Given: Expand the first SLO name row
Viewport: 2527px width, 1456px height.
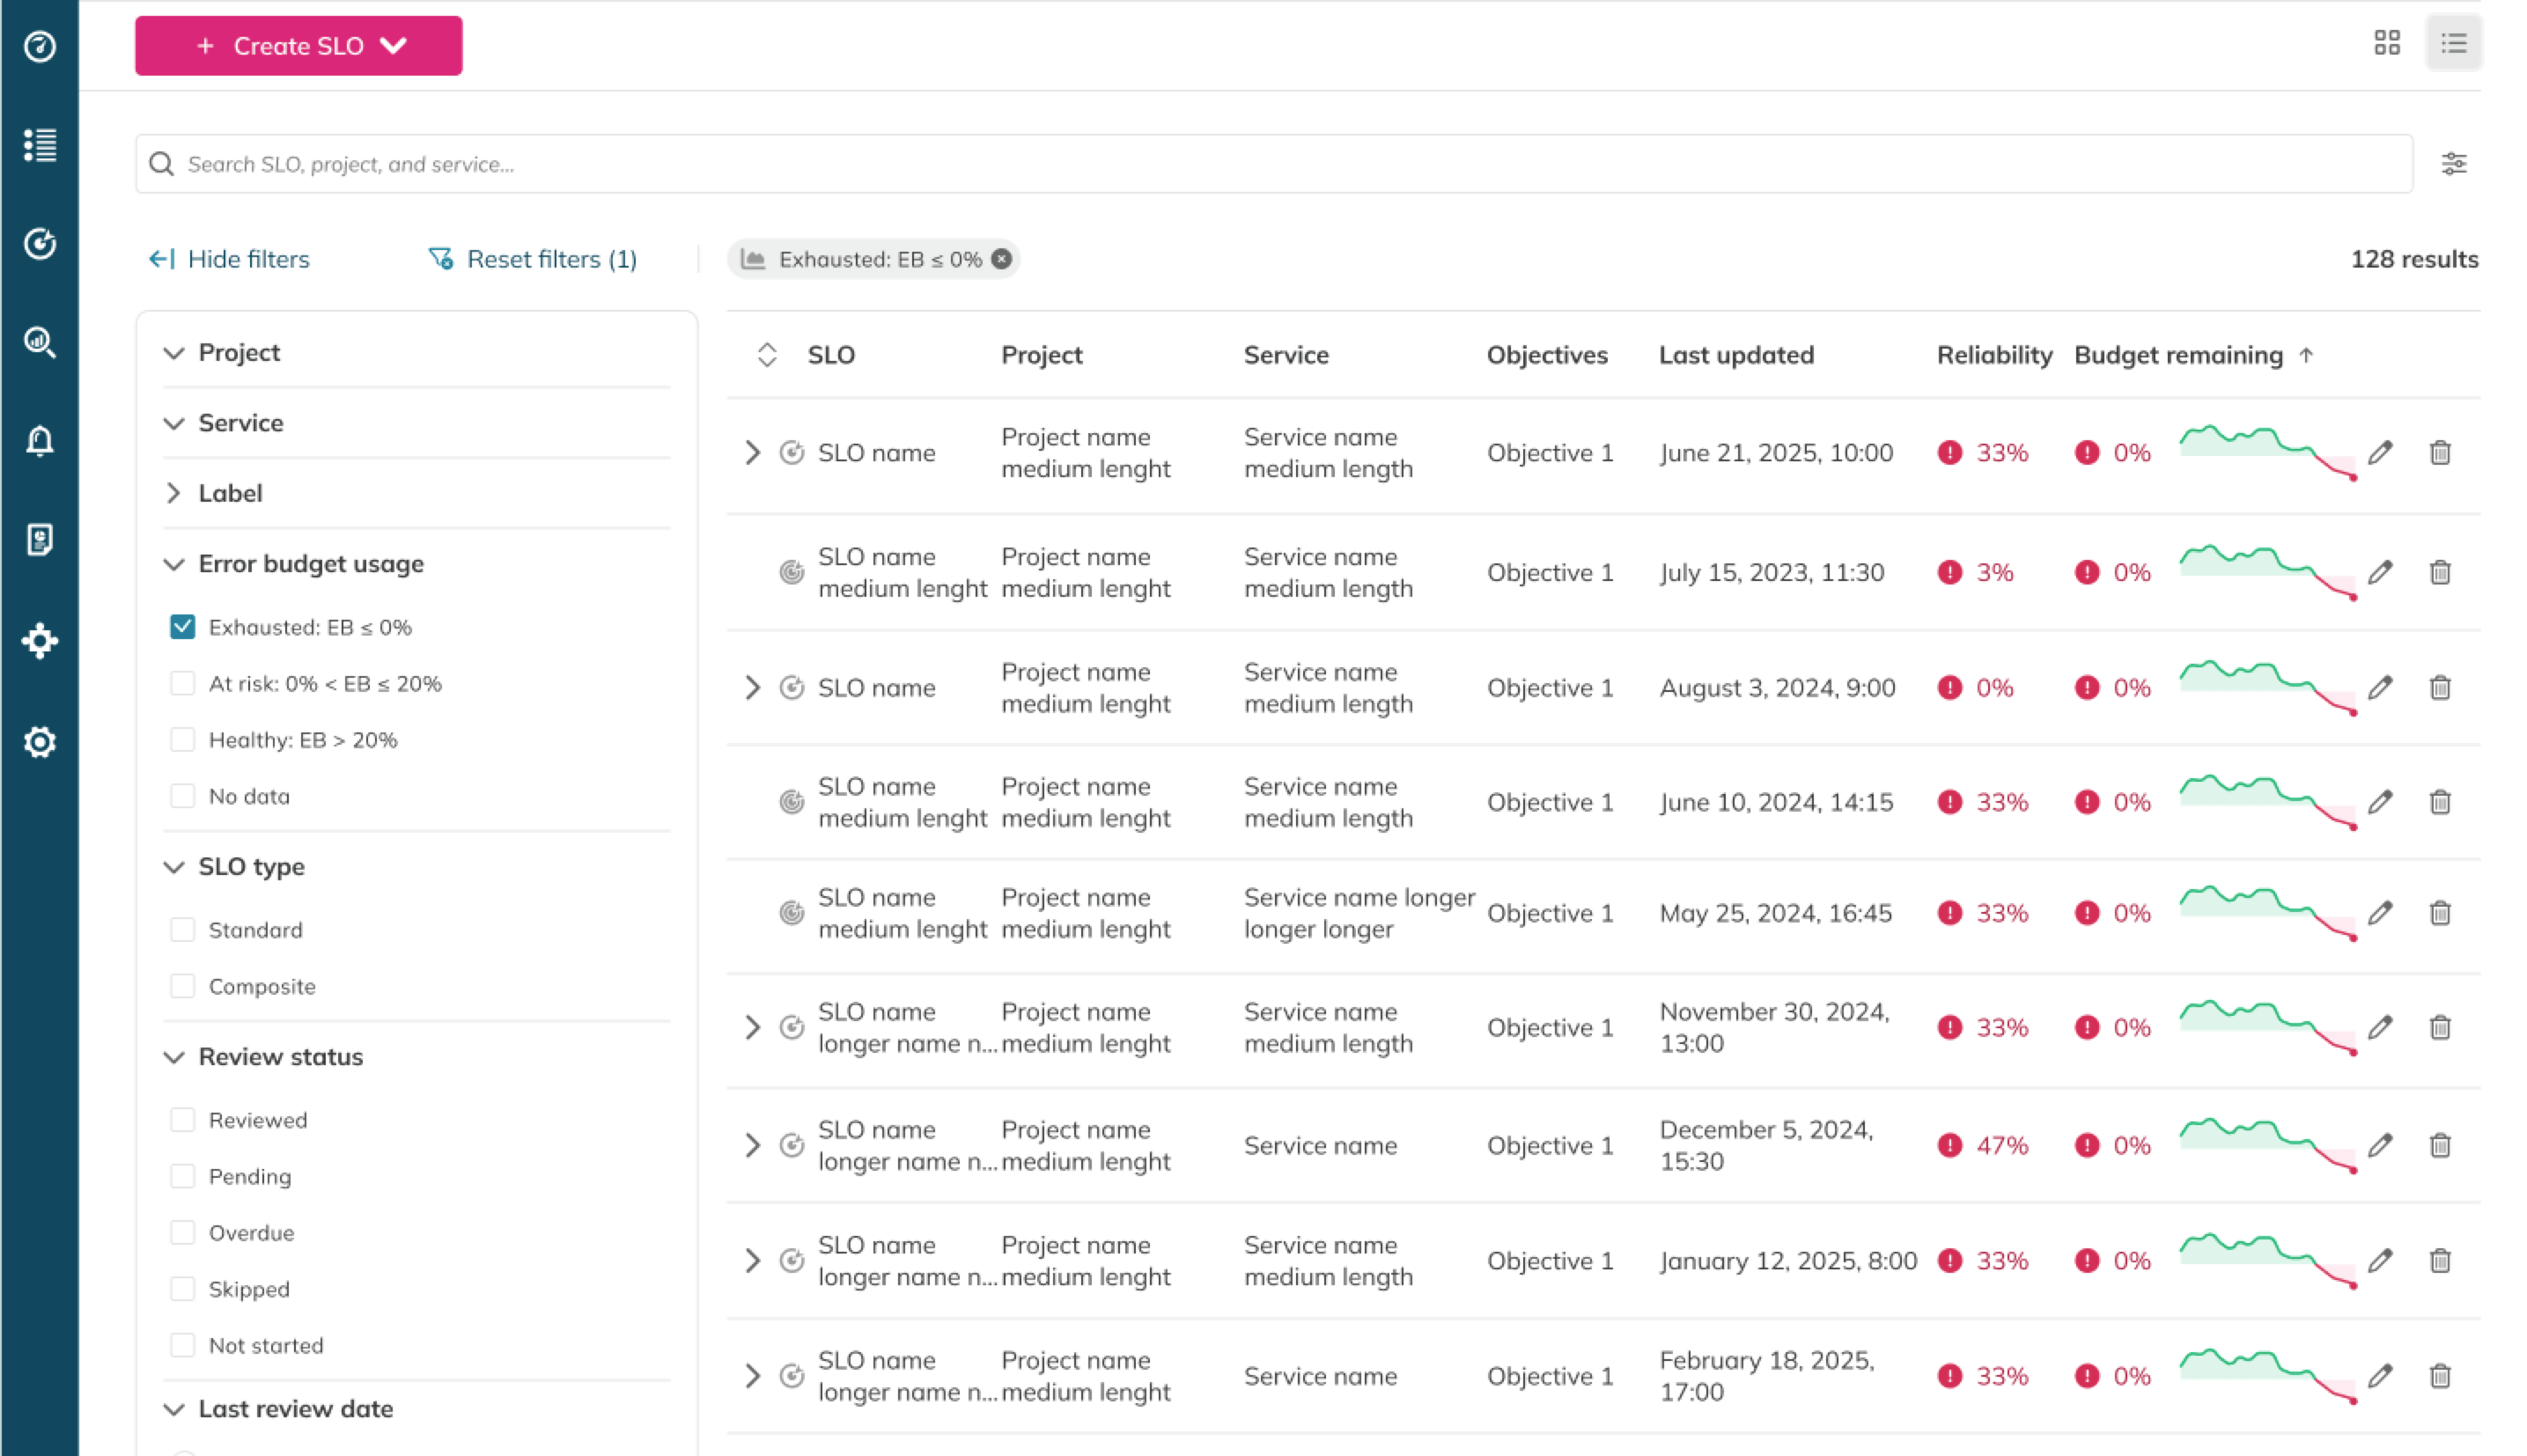Looking at the screenshot, I should coord(752,453).
